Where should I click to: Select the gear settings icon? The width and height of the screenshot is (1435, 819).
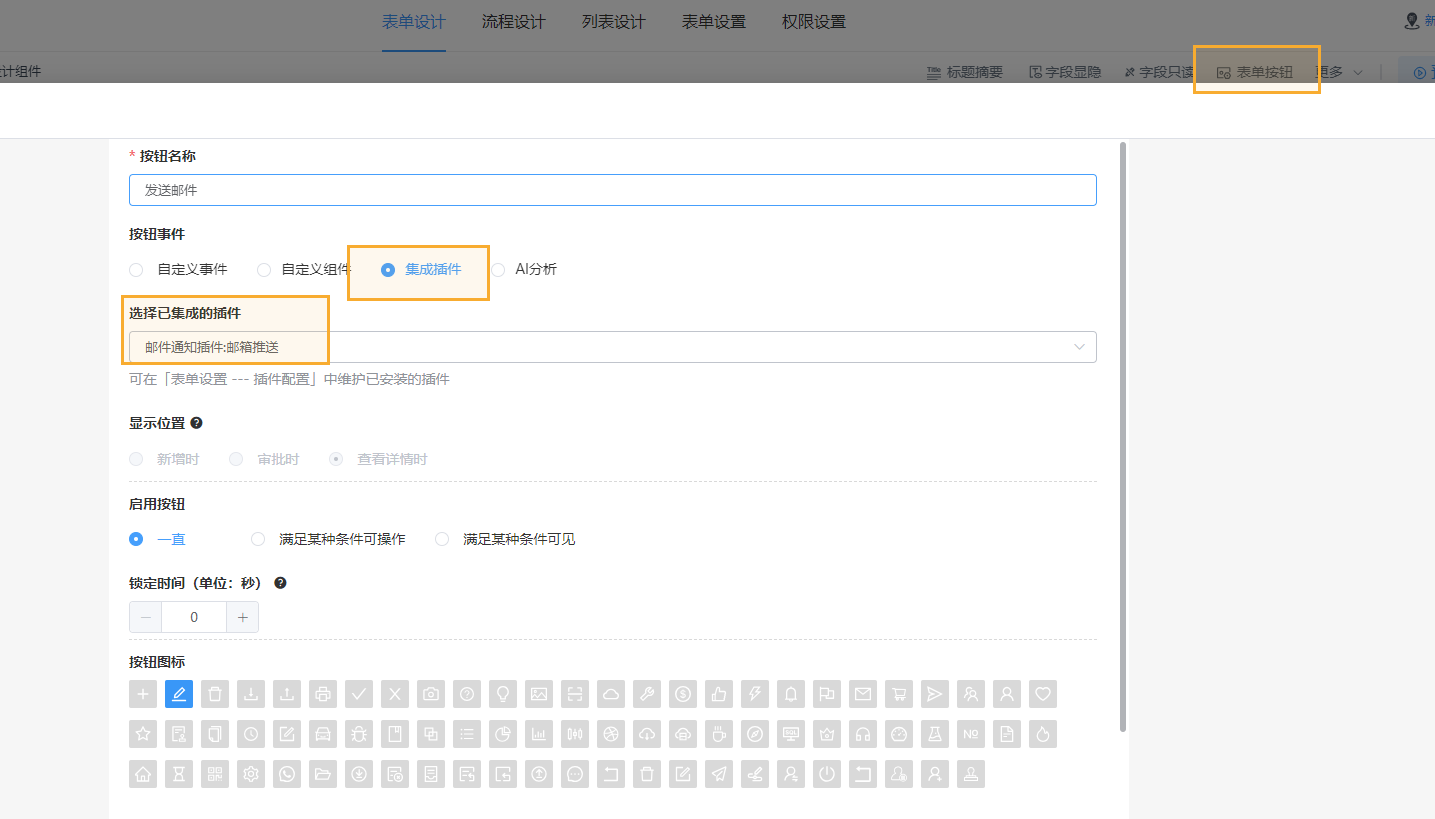[251, 773]
